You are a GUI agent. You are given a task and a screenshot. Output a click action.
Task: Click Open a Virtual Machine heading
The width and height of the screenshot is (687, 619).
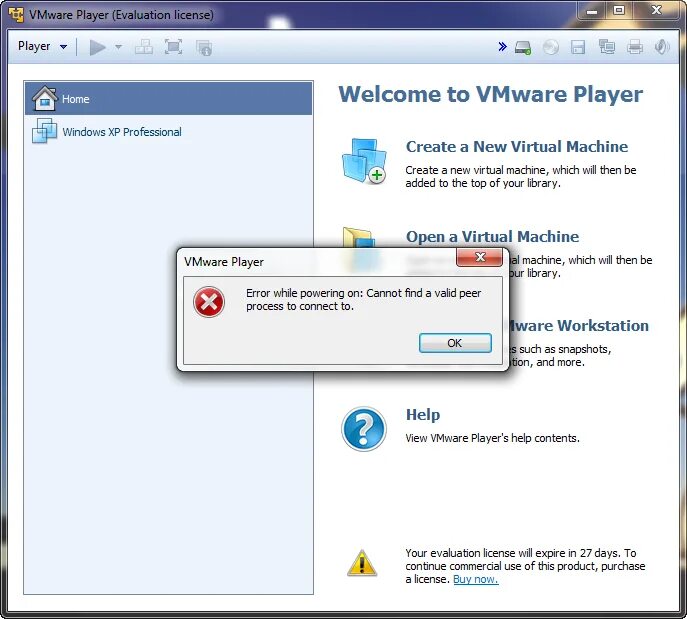tap(492, 236)
